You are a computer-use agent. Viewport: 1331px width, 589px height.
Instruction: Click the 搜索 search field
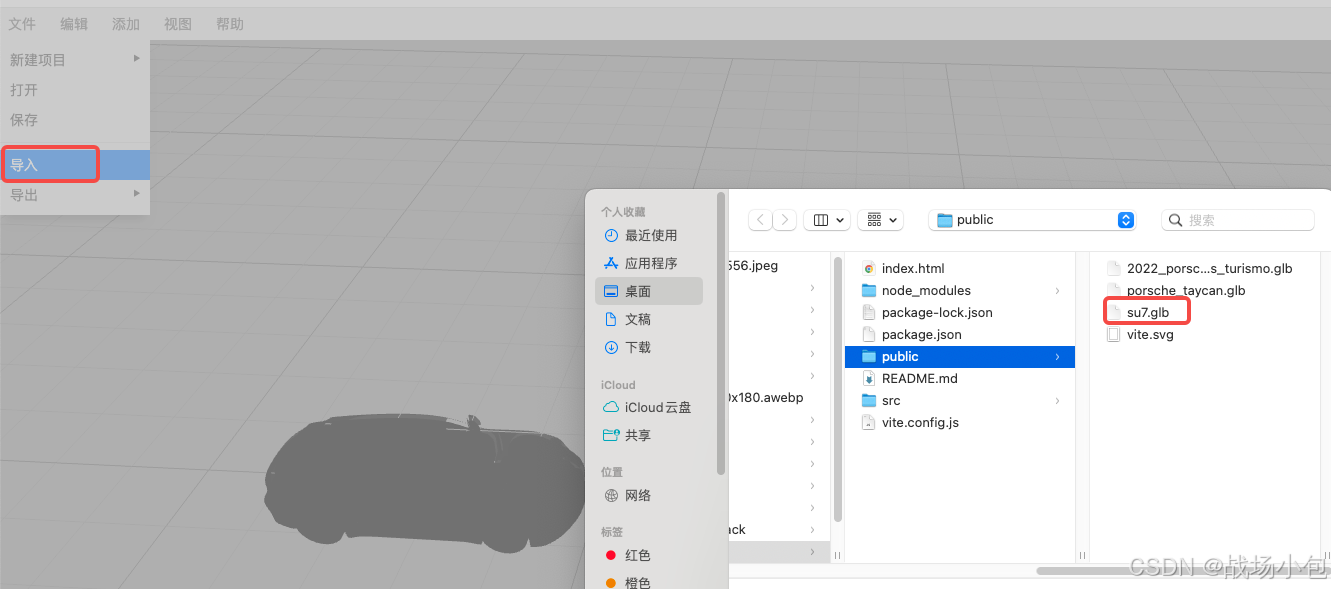(1237, 220)
